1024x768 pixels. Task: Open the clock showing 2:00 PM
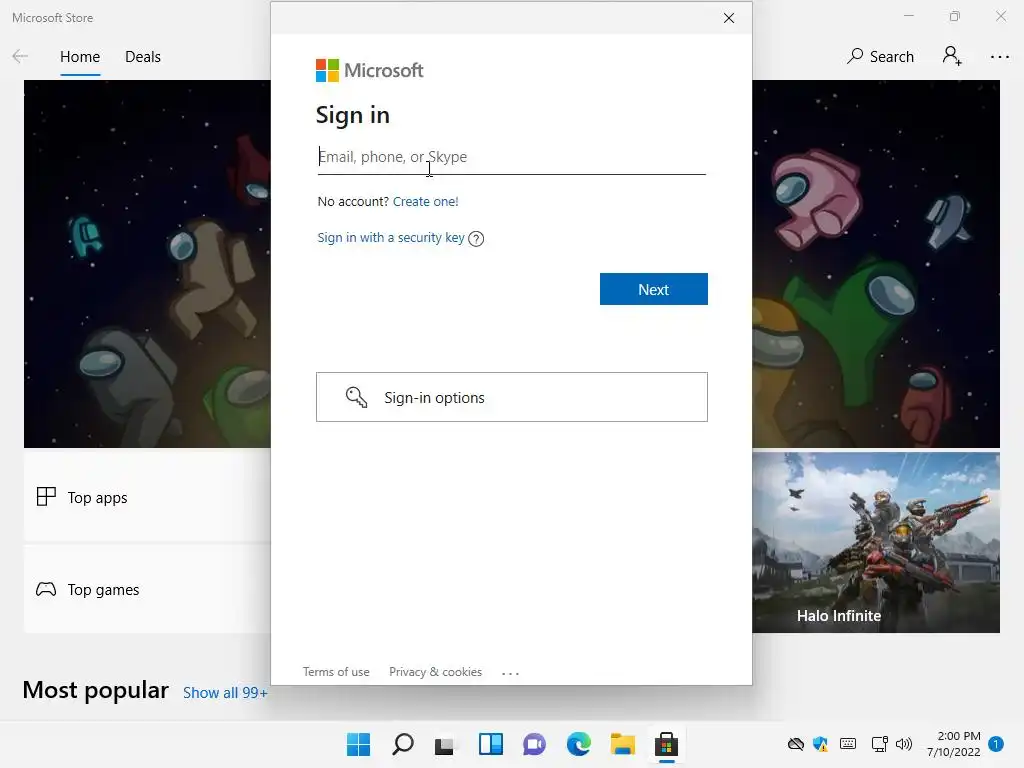pyautogui.click(x=953, y=744)
